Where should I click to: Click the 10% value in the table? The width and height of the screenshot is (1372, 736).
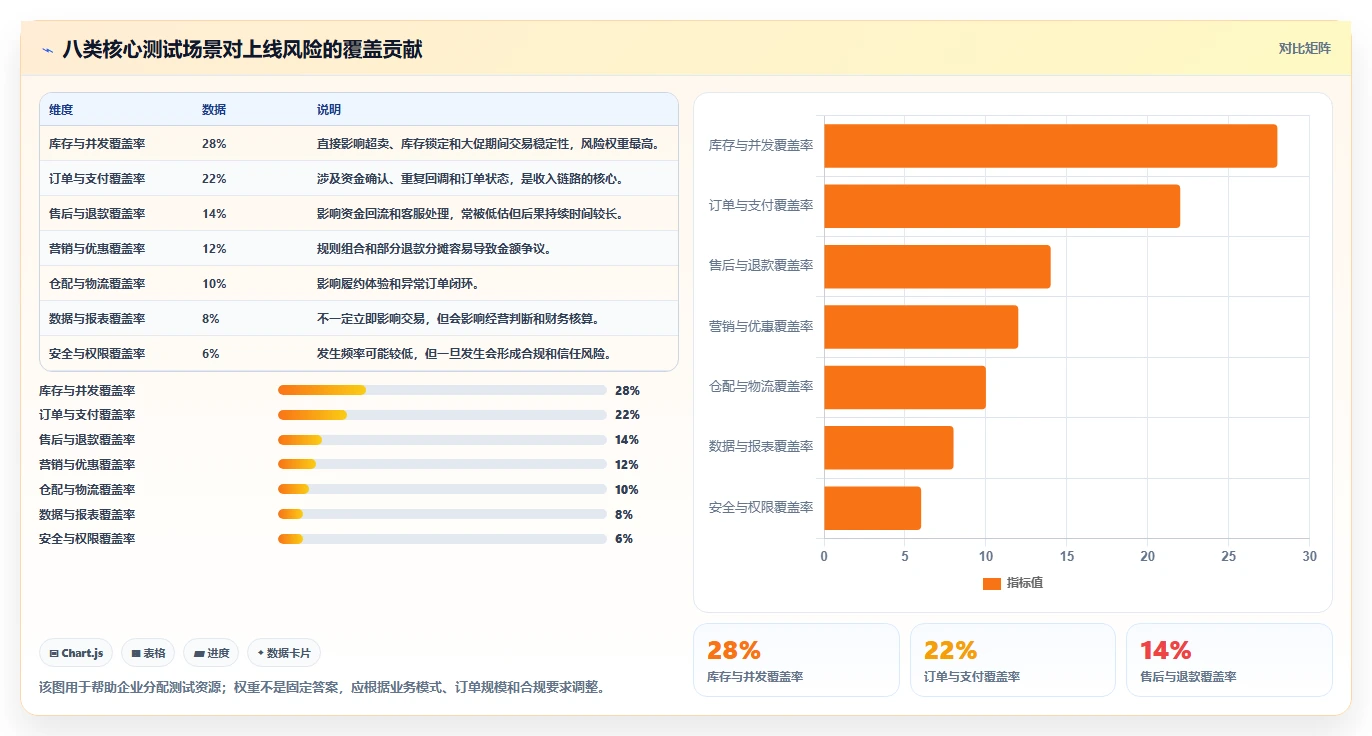214,284
